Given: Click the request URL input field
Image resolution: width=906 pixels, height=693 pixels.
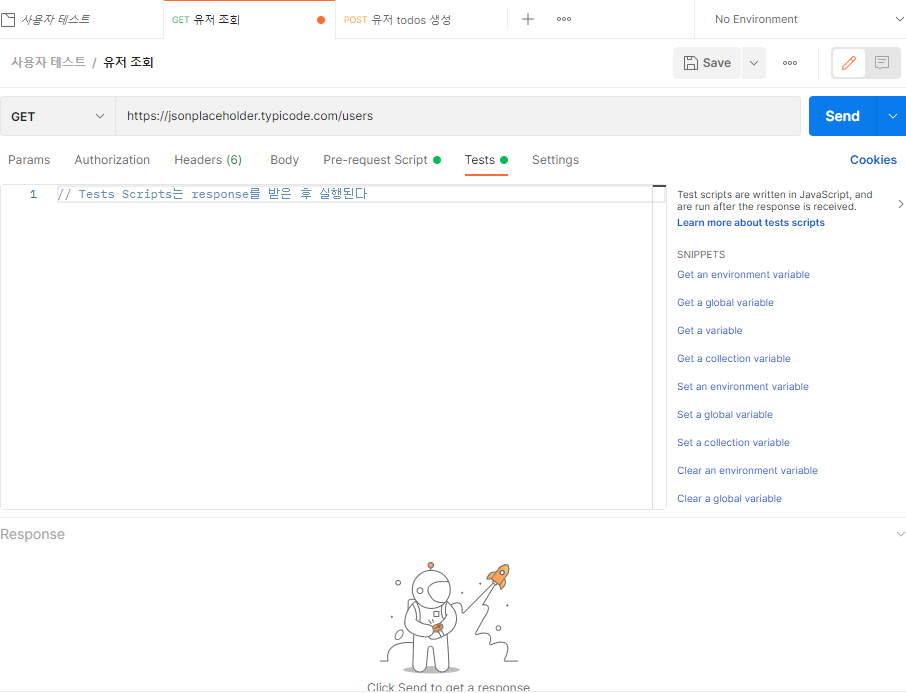Looking at the screenshot, I should coord(400,116).
